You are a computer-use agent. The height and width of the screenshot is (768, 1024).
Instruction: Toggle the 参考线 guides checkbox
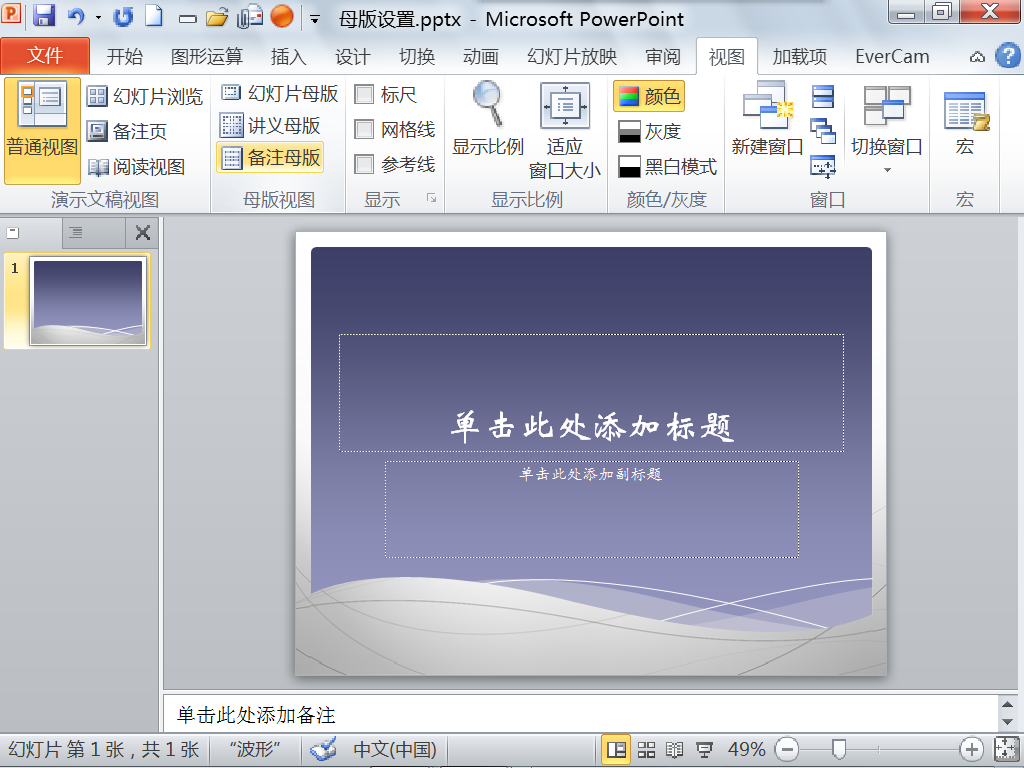(364, 164)
